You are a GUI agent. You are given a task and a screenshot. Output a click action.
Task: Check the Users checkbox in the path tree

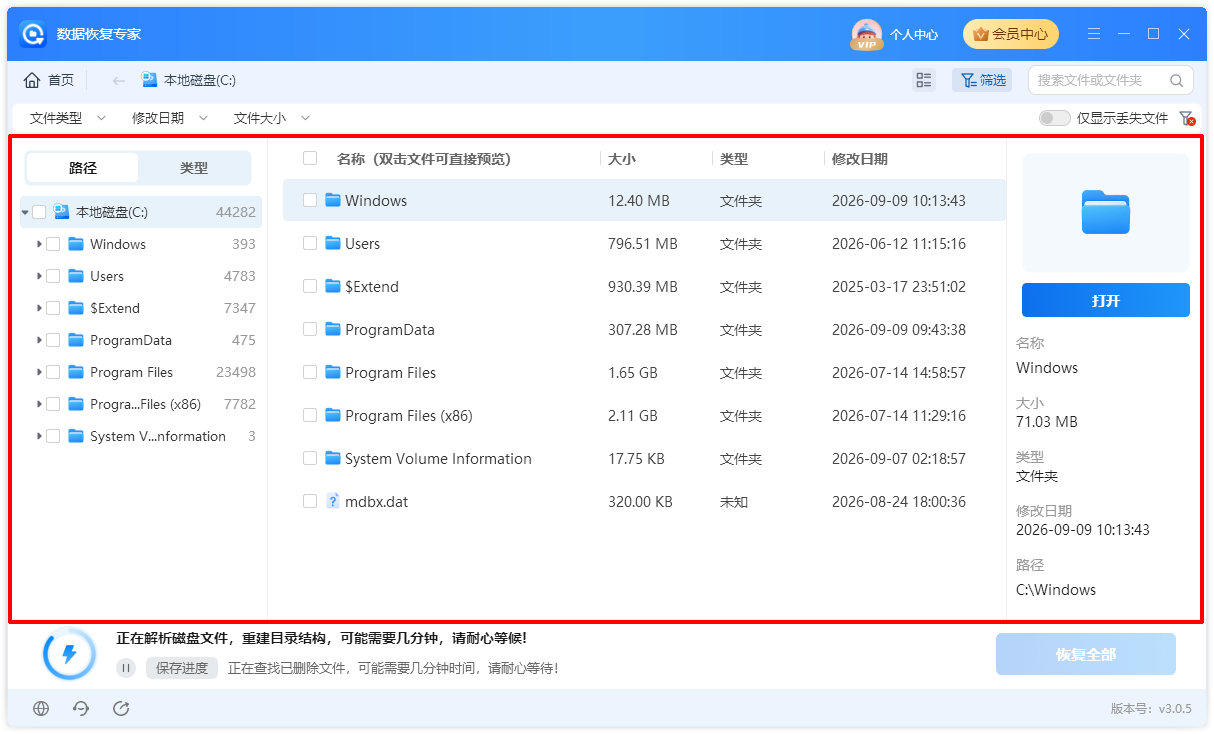pos(53,276)
